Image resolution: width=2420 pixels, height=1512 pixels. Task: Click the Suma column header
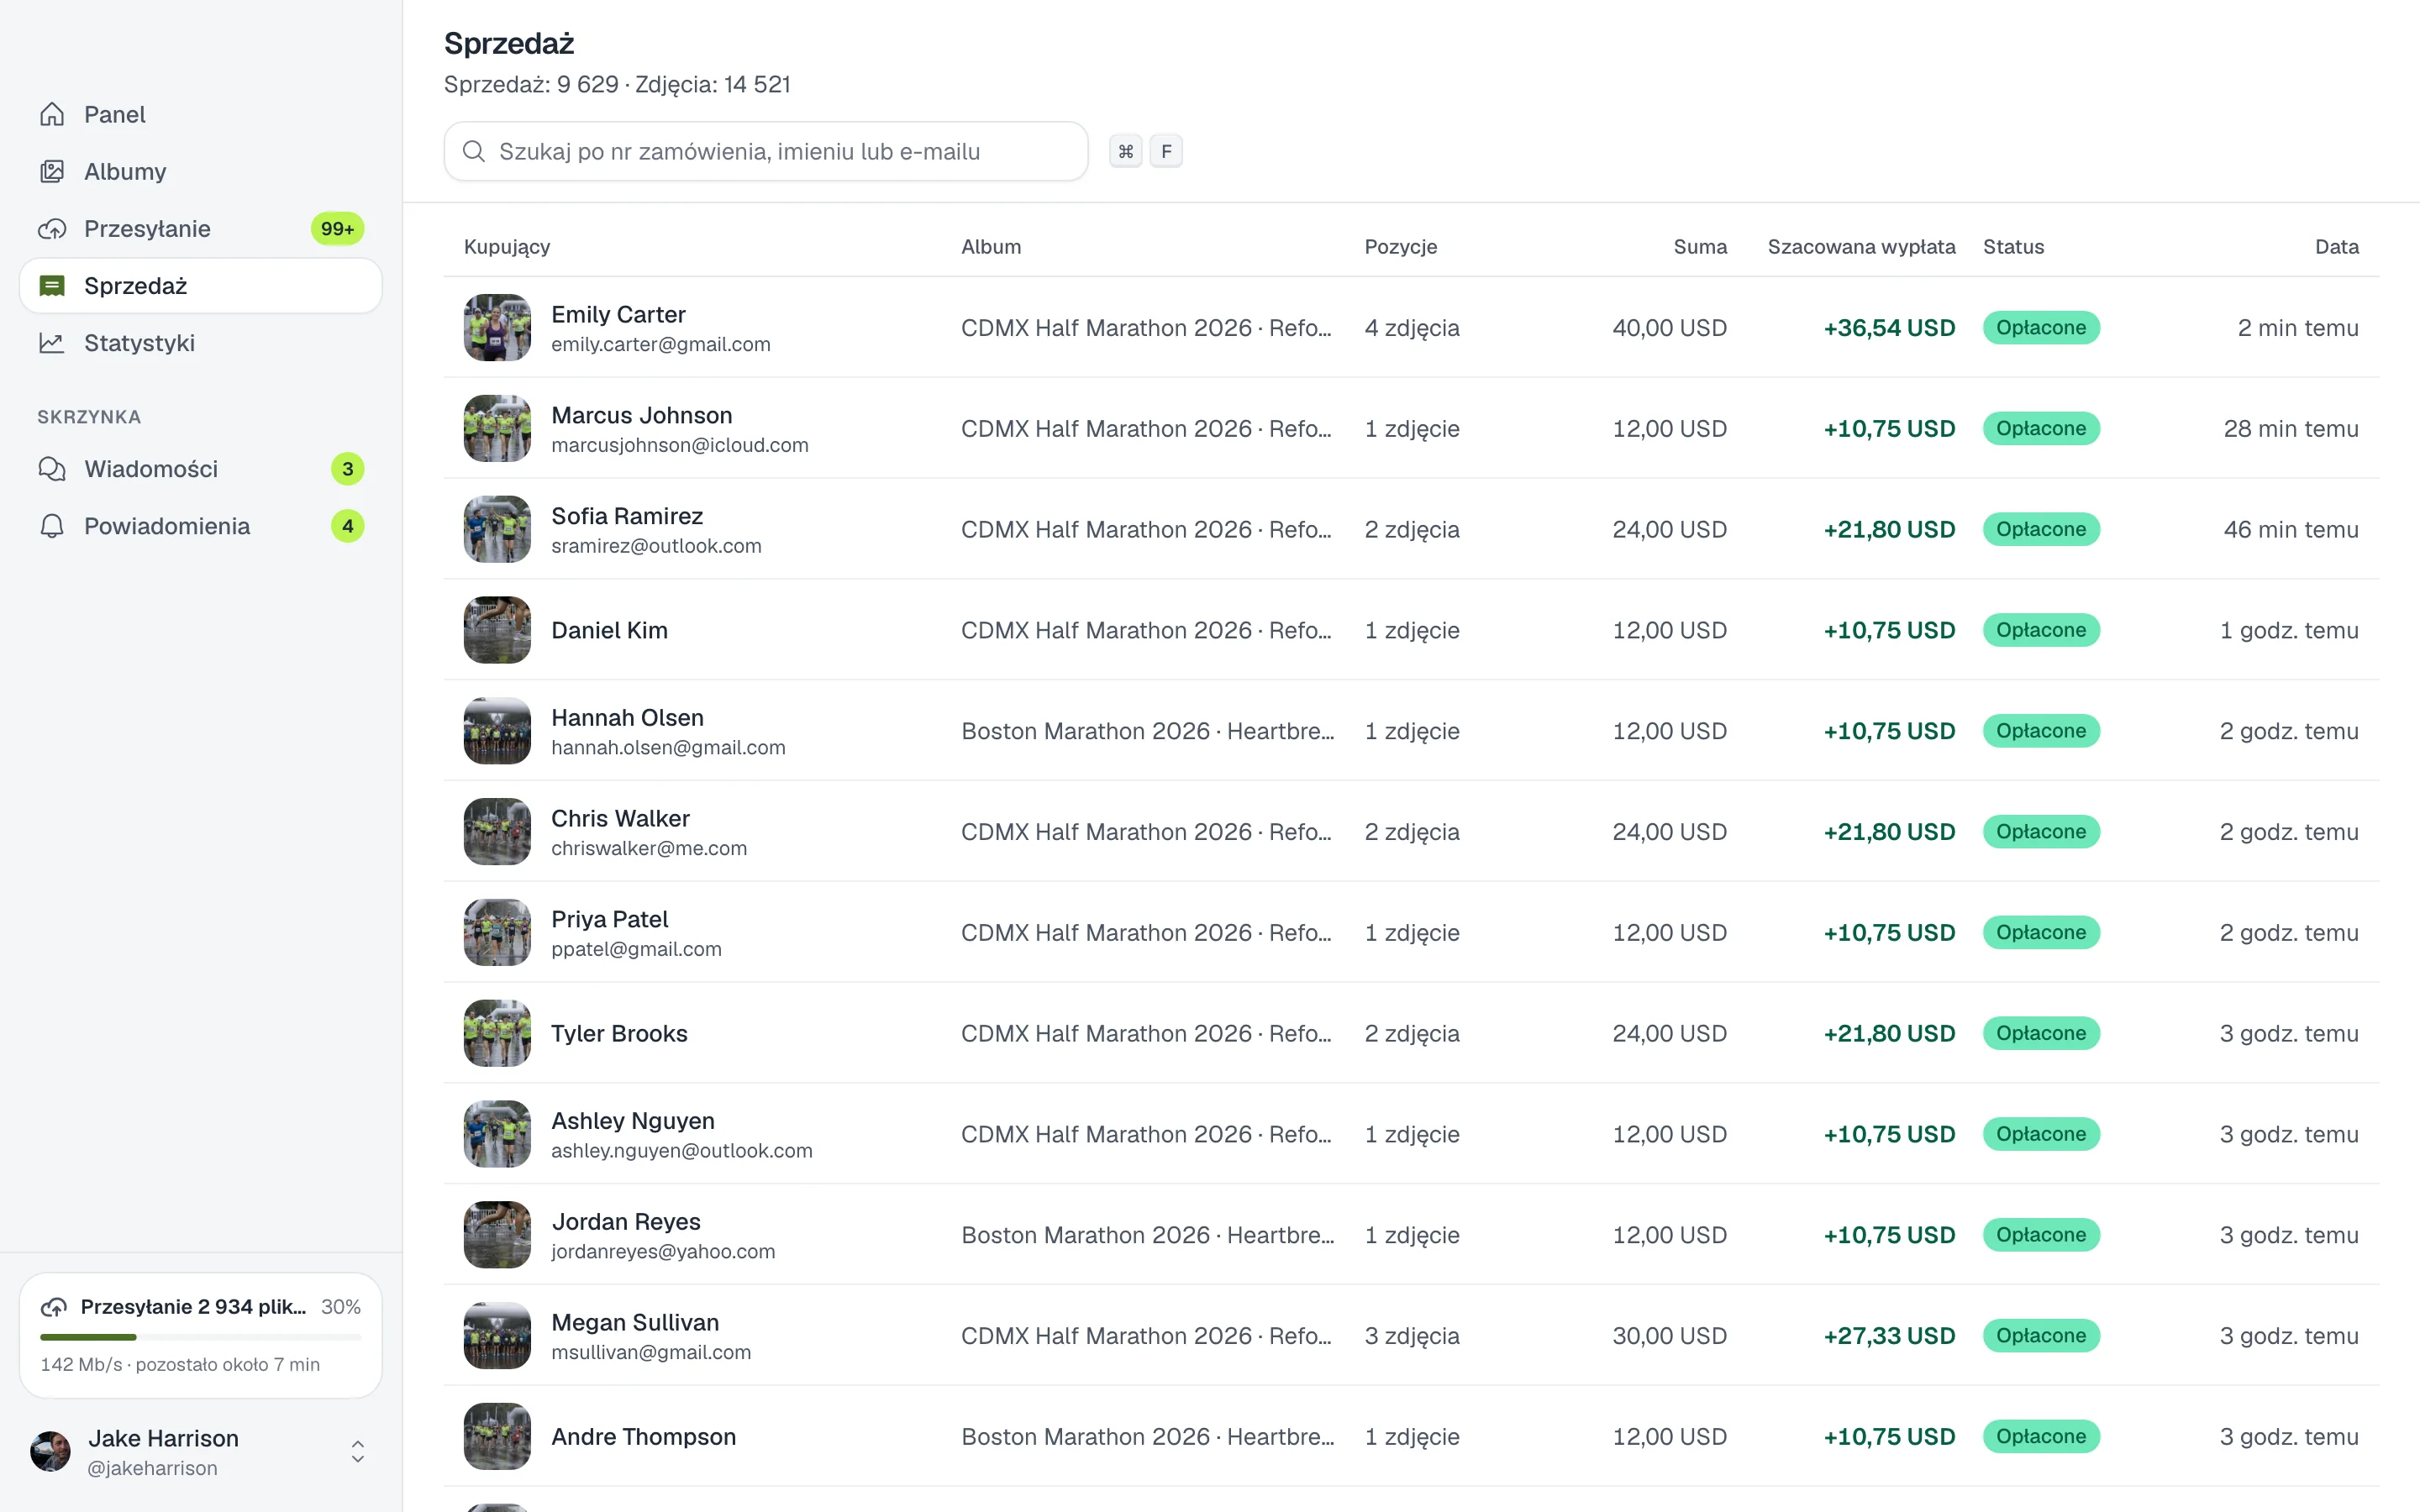click(1700, 247)
